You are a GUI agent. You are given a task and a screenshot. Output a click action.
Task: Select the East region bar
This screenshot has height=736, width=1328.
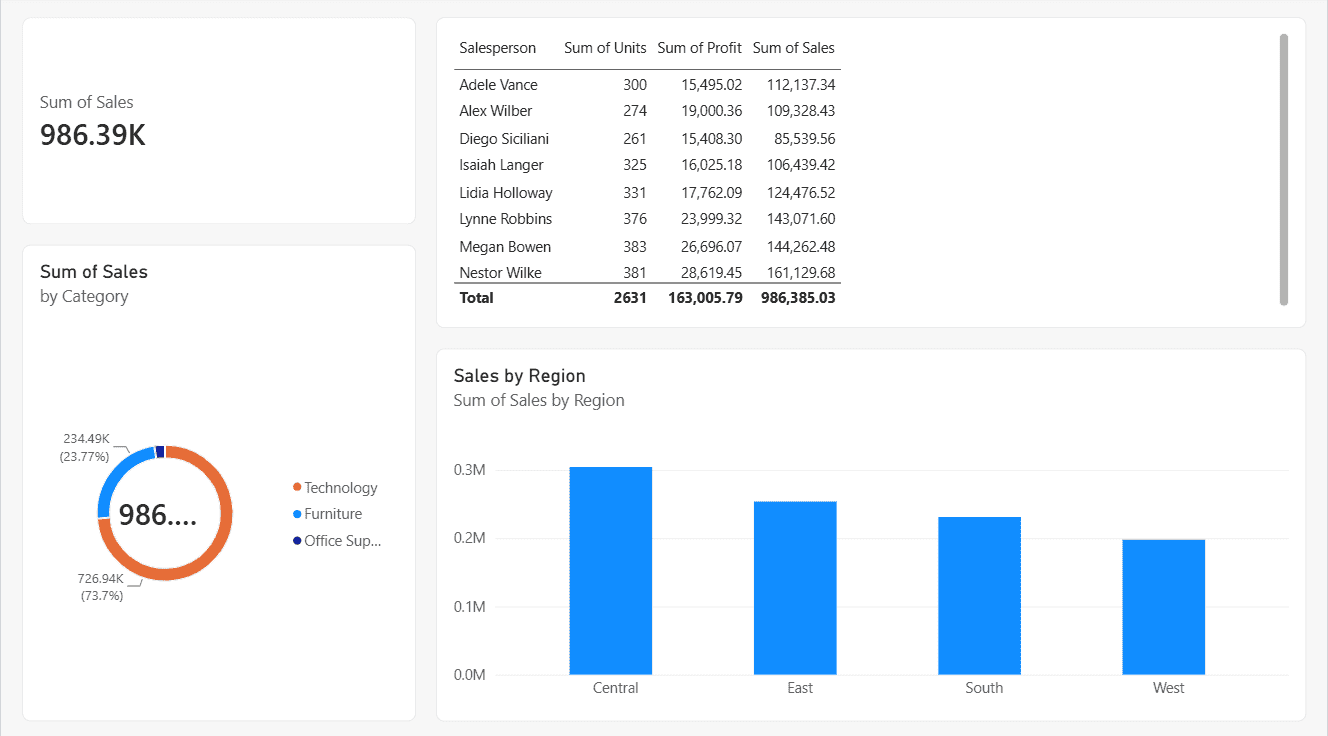click(x=795, y=588)
